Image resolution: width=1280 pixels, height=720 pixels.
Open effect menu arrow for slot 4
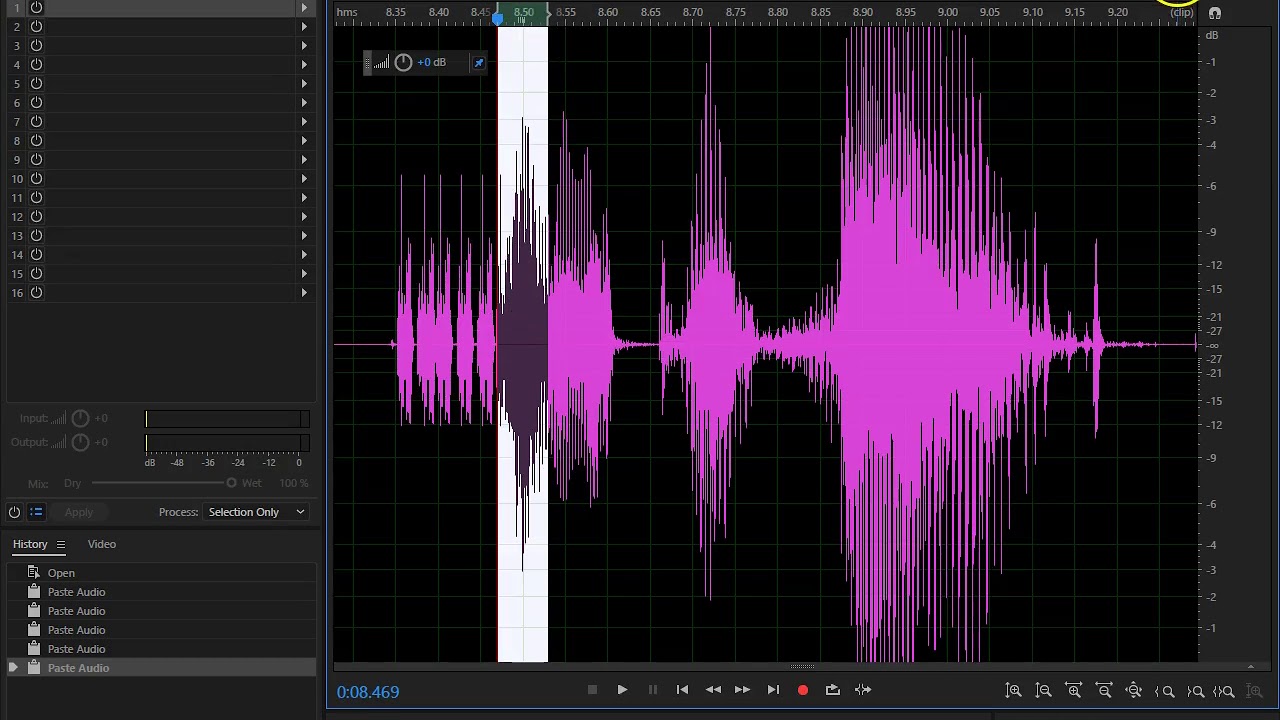[x=304, y=64]
